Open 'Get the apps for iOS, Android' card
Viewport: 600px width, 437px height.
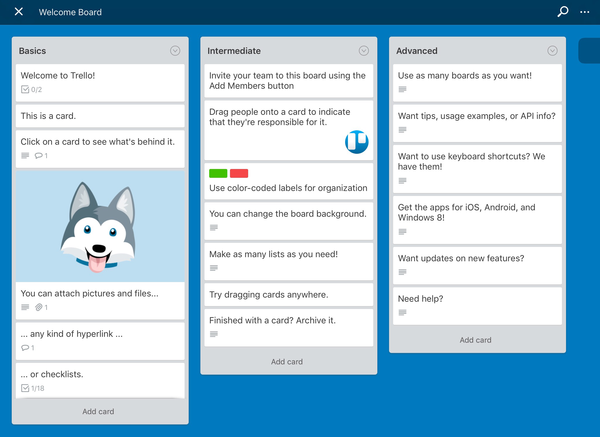(x=478, y=220)
